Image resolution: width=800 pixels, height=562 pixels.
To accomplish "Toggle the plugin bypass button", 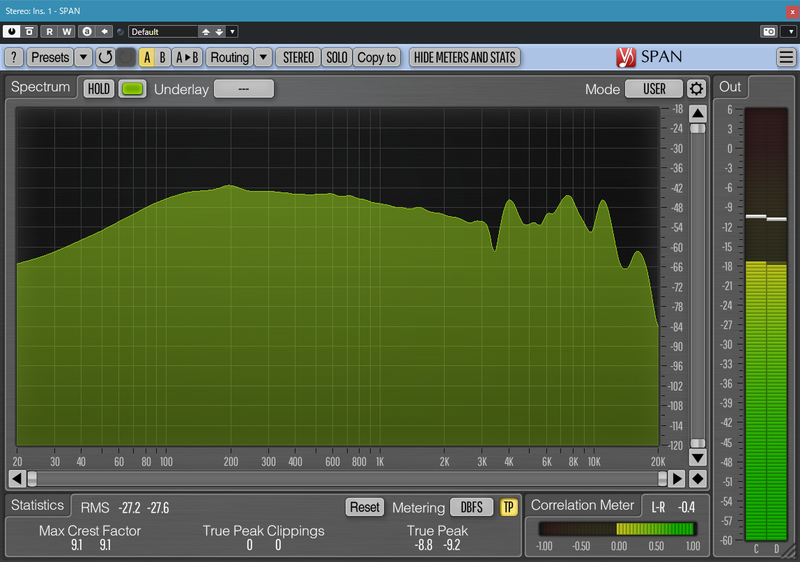I will point(30,32).
